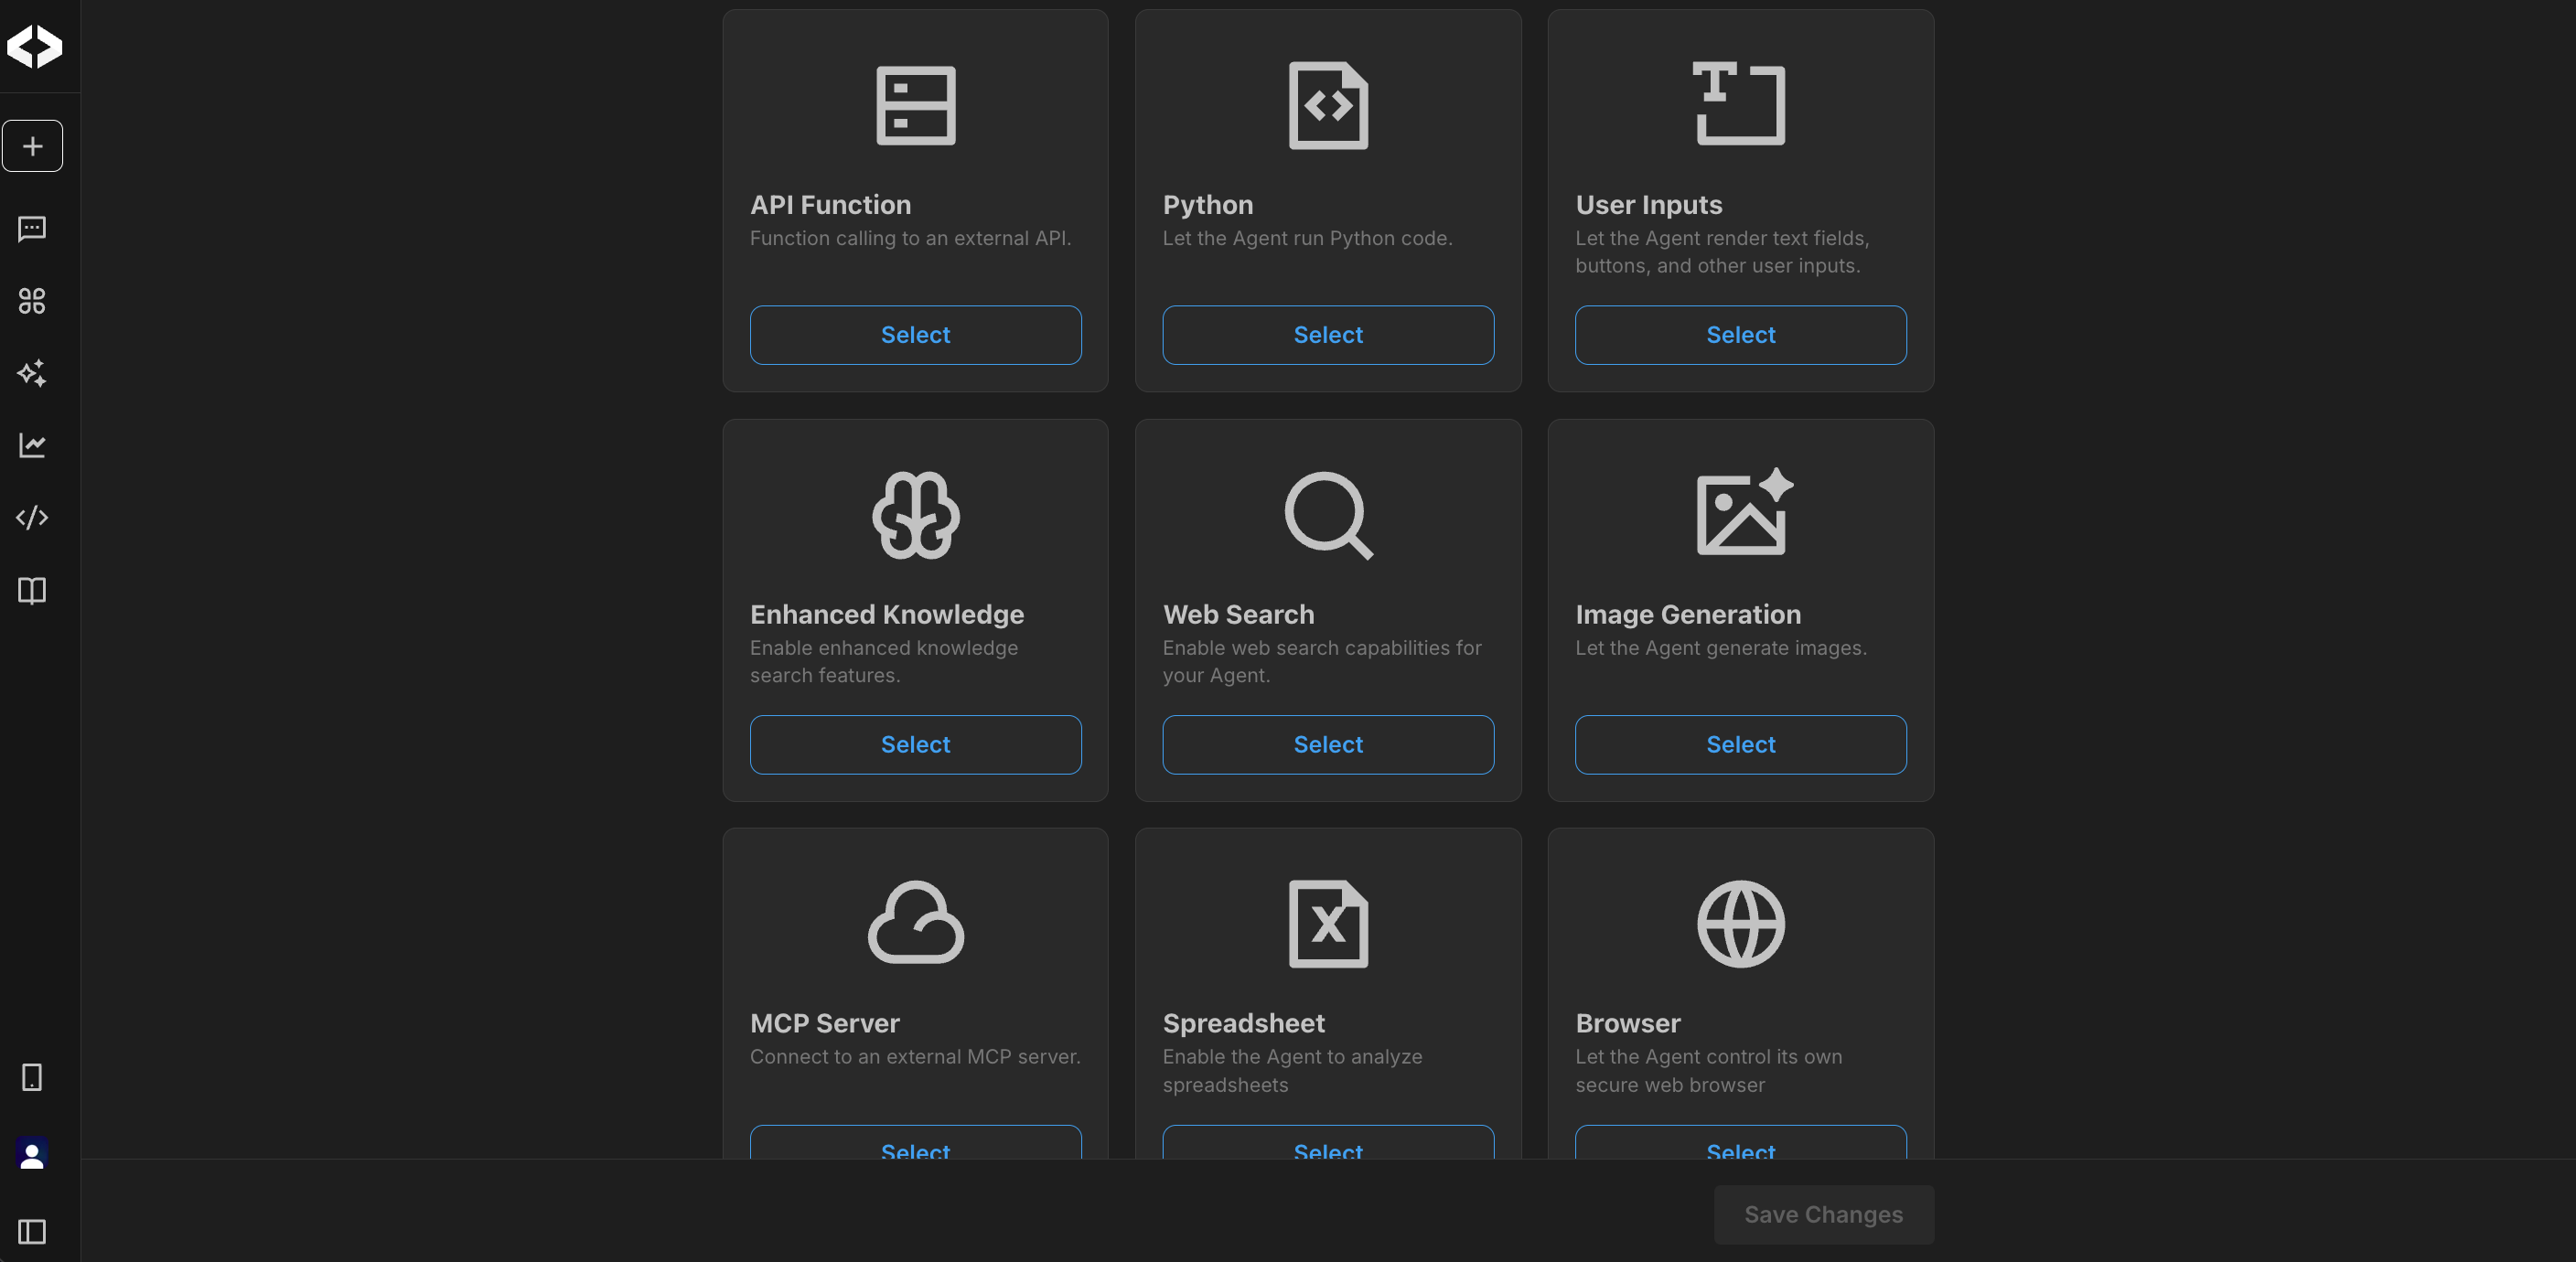The height and width of the screenshot is (1262, 2576).
Task: Open the analytics chart sidebar icon
Action: pyautogui.click(x=32, y=445)
